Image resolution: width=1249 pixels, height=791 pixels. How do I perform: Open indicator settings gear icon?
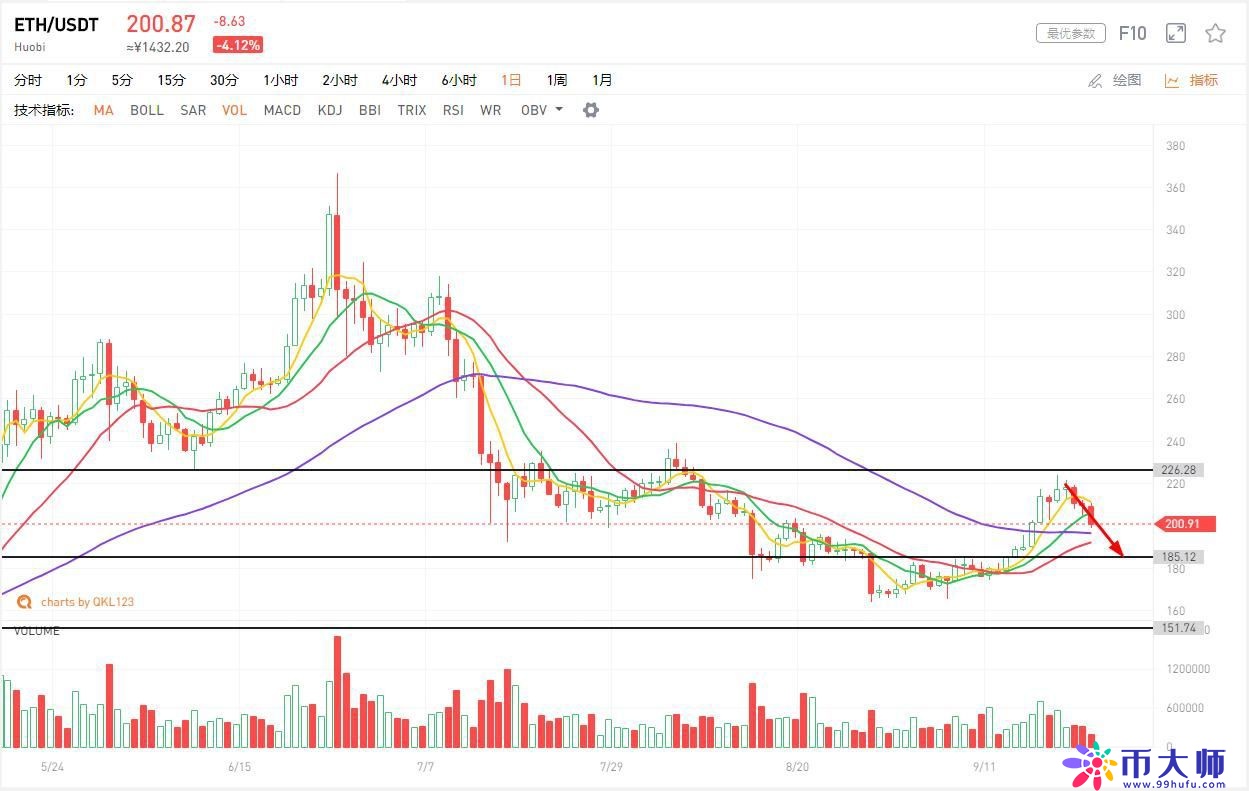(x=591, y=110)
